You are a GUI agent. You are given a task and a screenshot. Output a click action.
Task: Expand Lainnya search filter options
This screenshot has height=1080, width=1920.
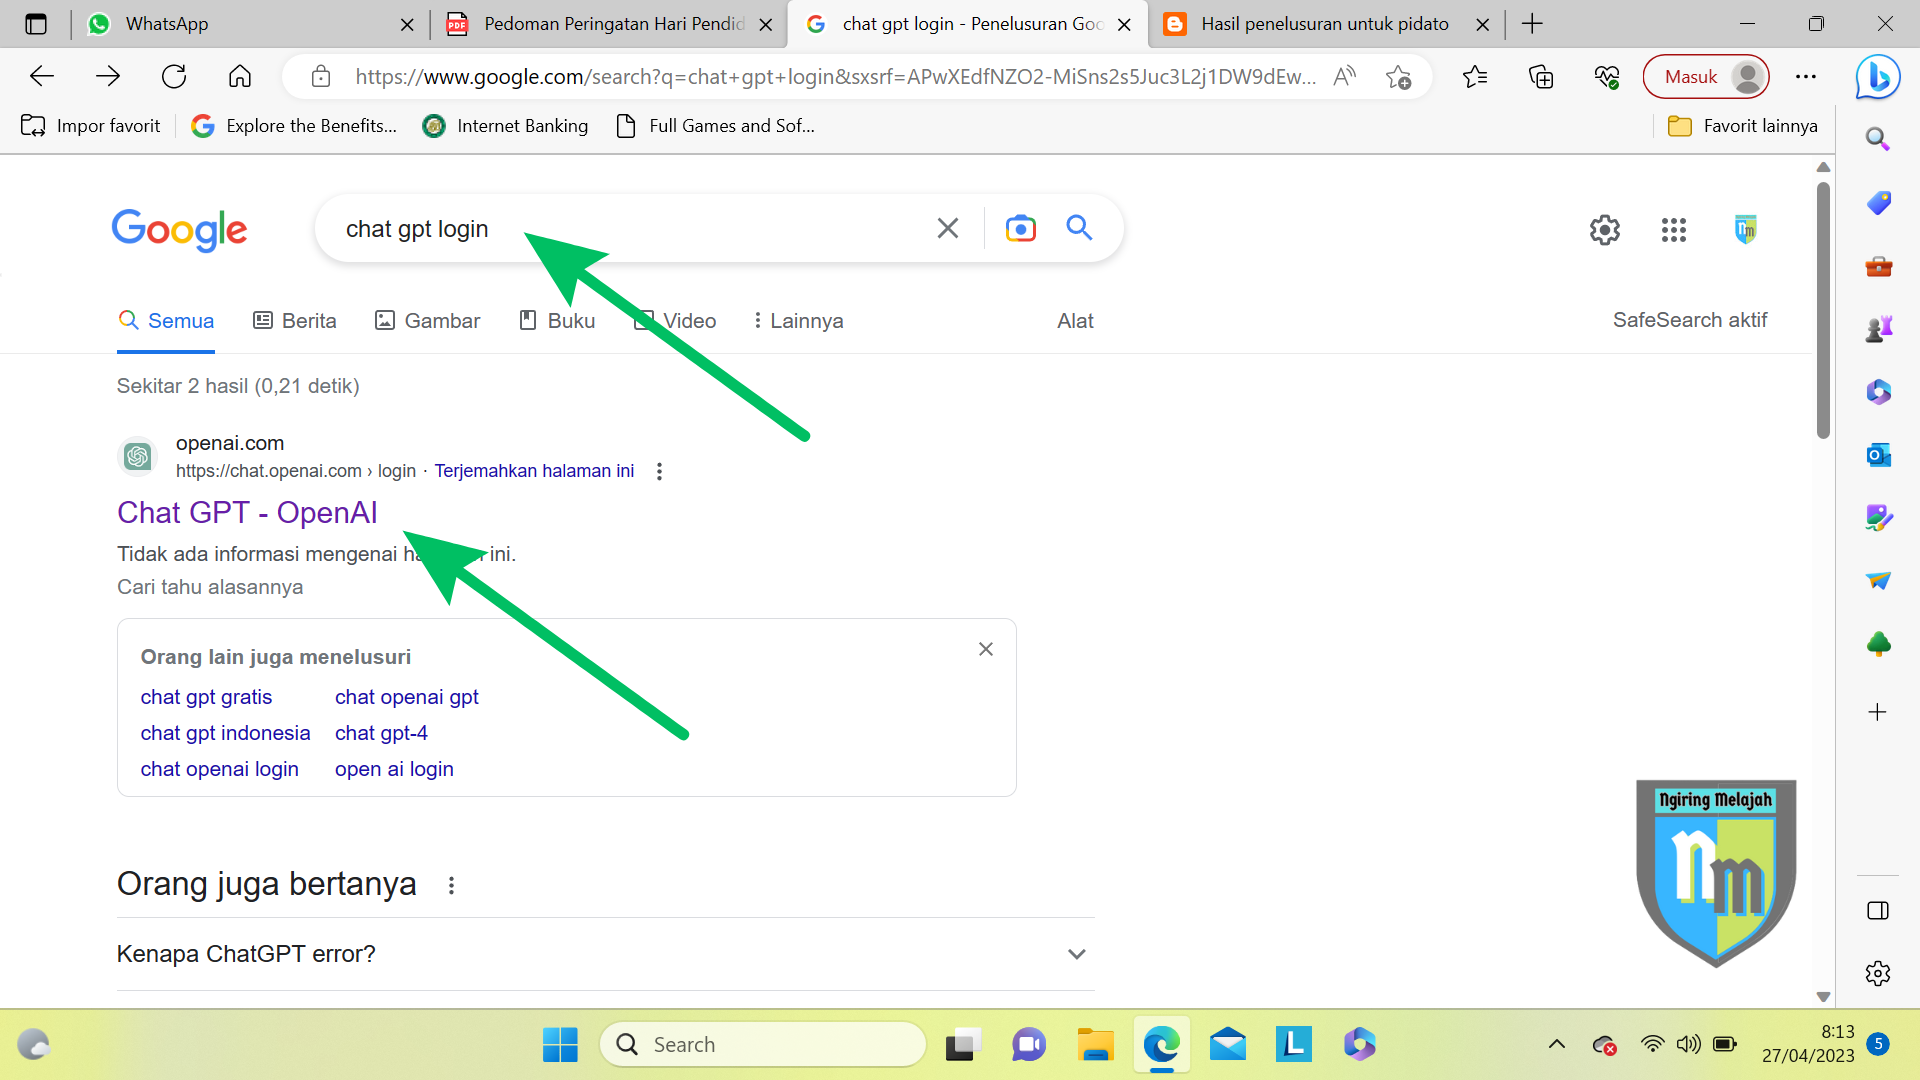[x=794, y=319]
